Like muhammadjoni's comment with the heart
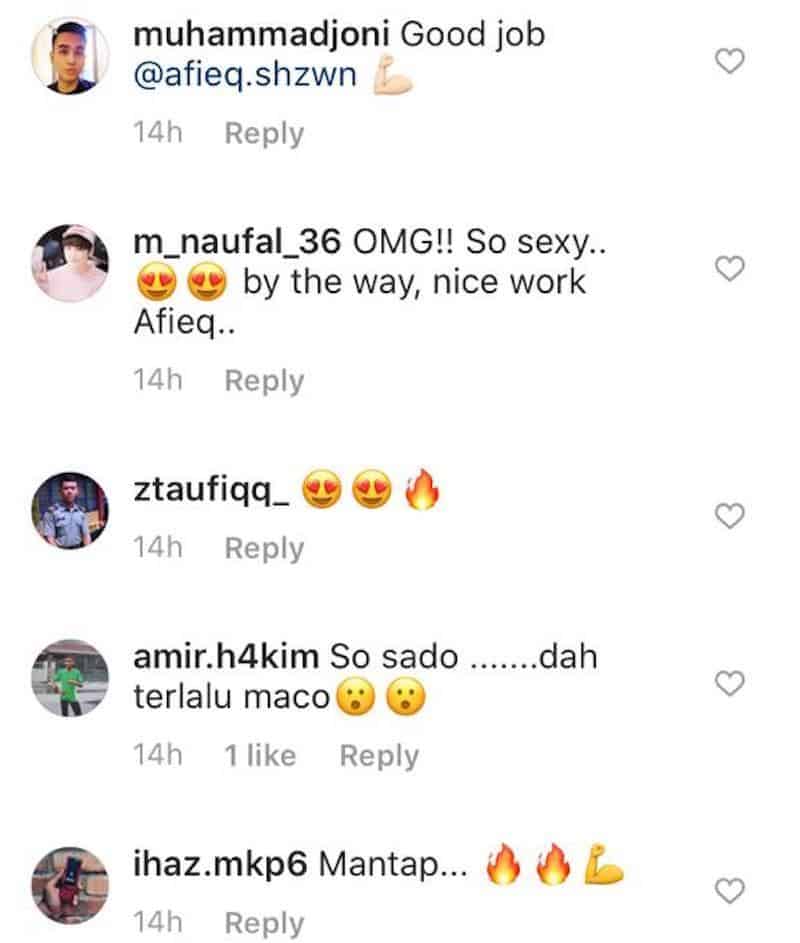Screen dimensions: 800x943 [x=732, y=63]
